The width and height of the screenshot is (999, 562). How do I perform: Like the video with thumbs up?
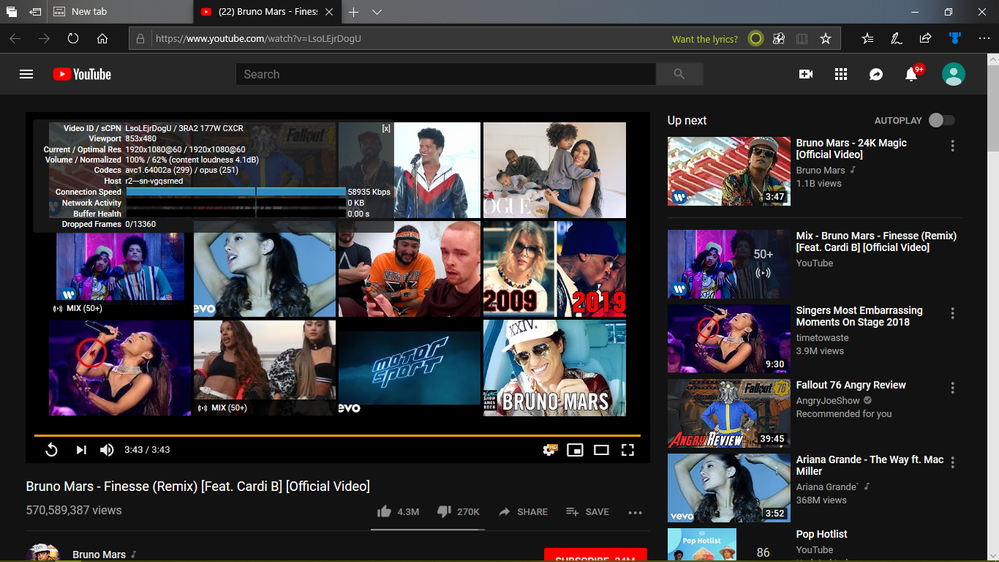[398, 512]
